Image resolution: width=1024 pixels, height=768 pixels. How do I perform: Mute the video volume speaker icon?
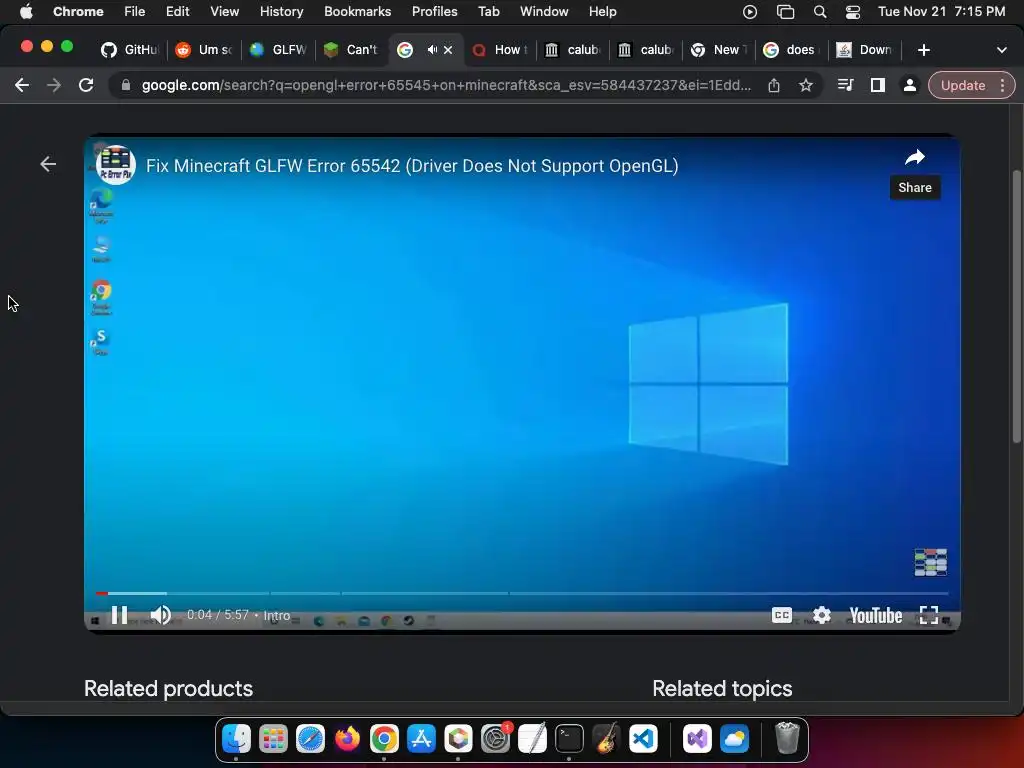click(161, 615)
